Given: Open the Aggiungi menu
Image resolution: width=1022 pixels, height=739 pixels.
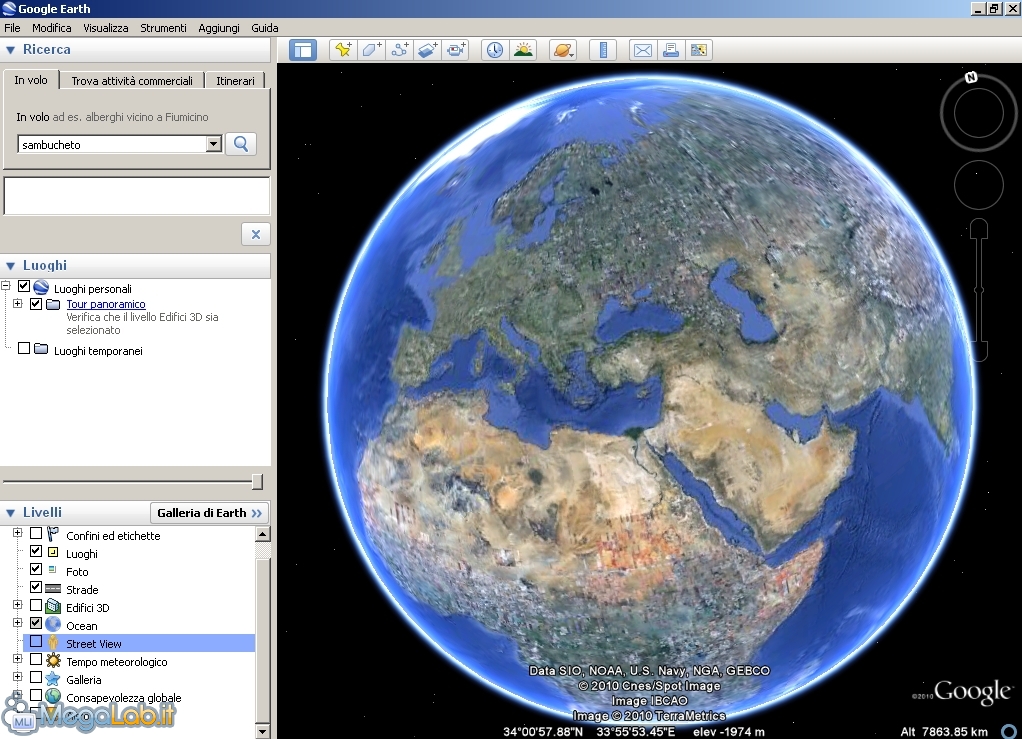Looking at the screenshot, I should click(219, 28).
